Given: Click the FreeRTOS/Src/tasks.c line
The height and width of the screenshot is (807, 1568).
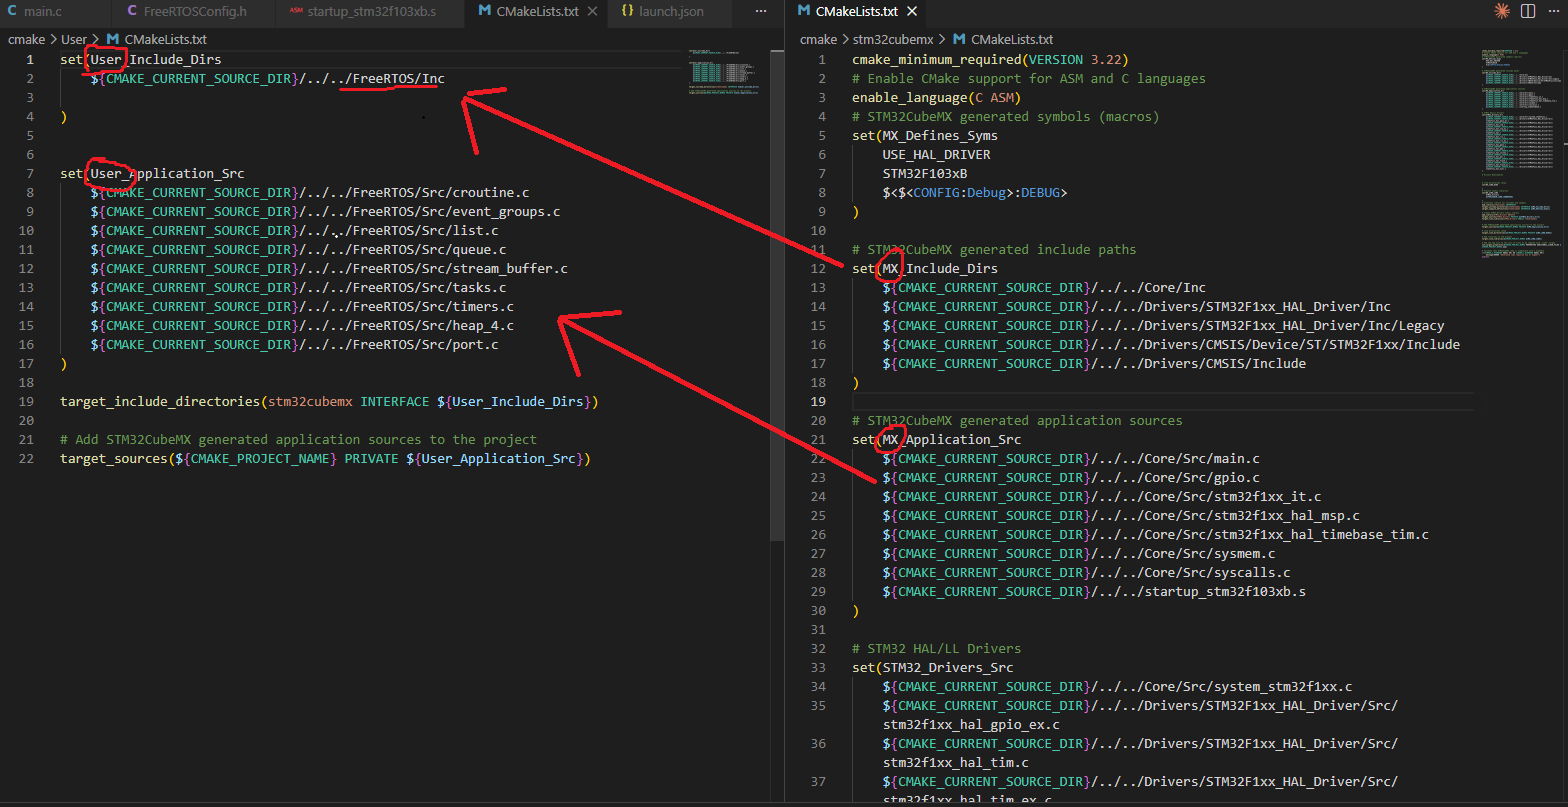Looking at the screenshot, I should [x=298, y=288].
